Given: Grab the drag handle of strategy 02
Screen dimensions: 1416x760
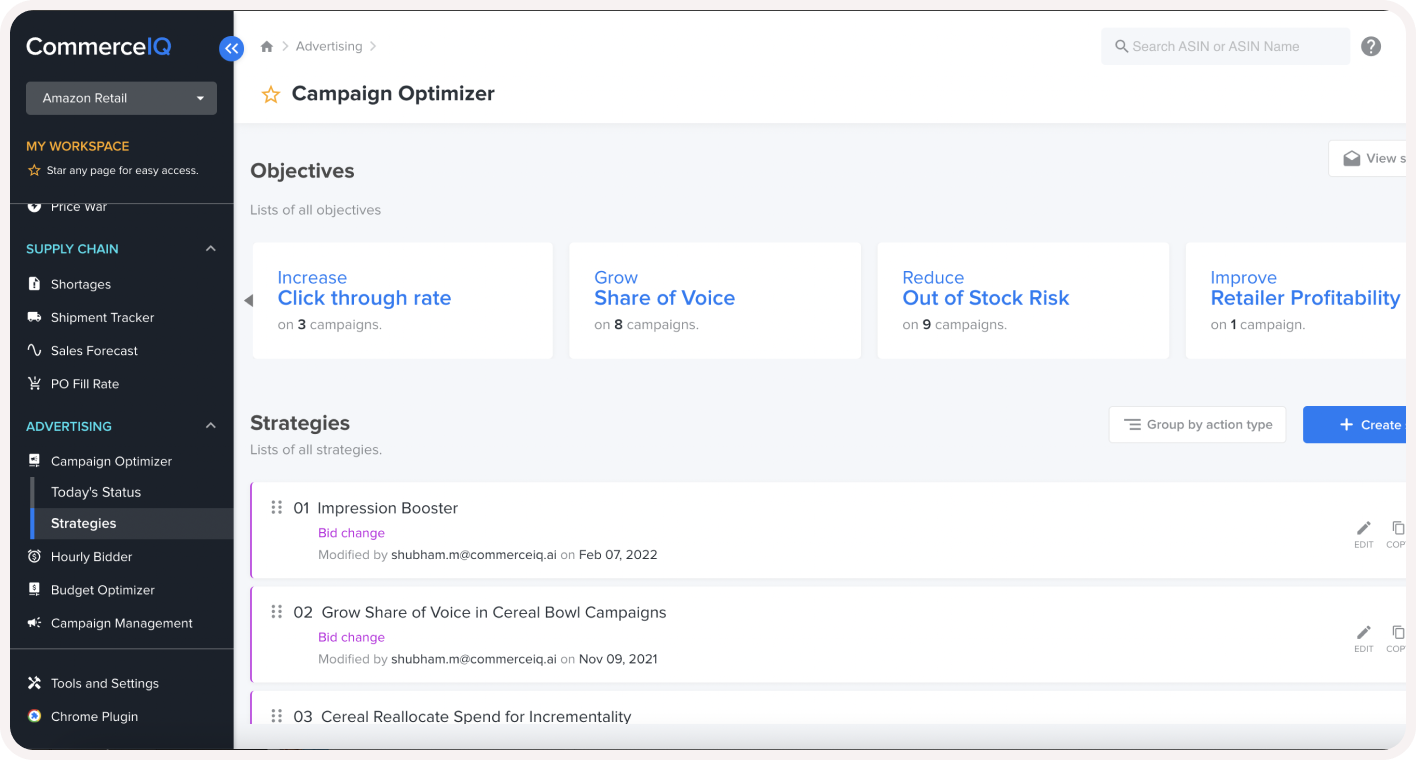Looking at the screenshot, I should pos(277,612).
